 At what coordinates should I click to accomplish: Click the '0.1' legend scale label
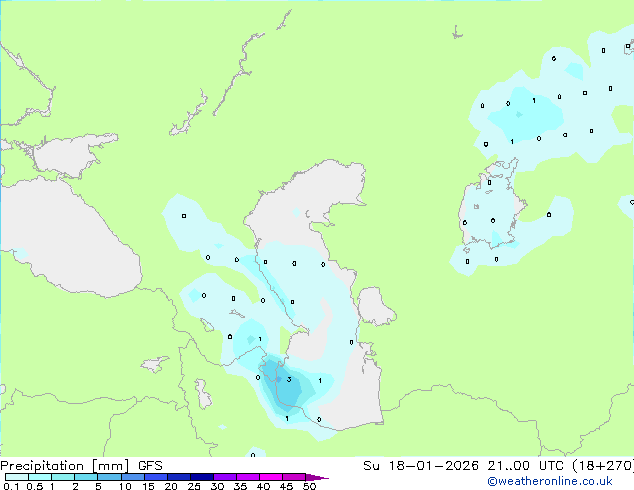(11, 486)
